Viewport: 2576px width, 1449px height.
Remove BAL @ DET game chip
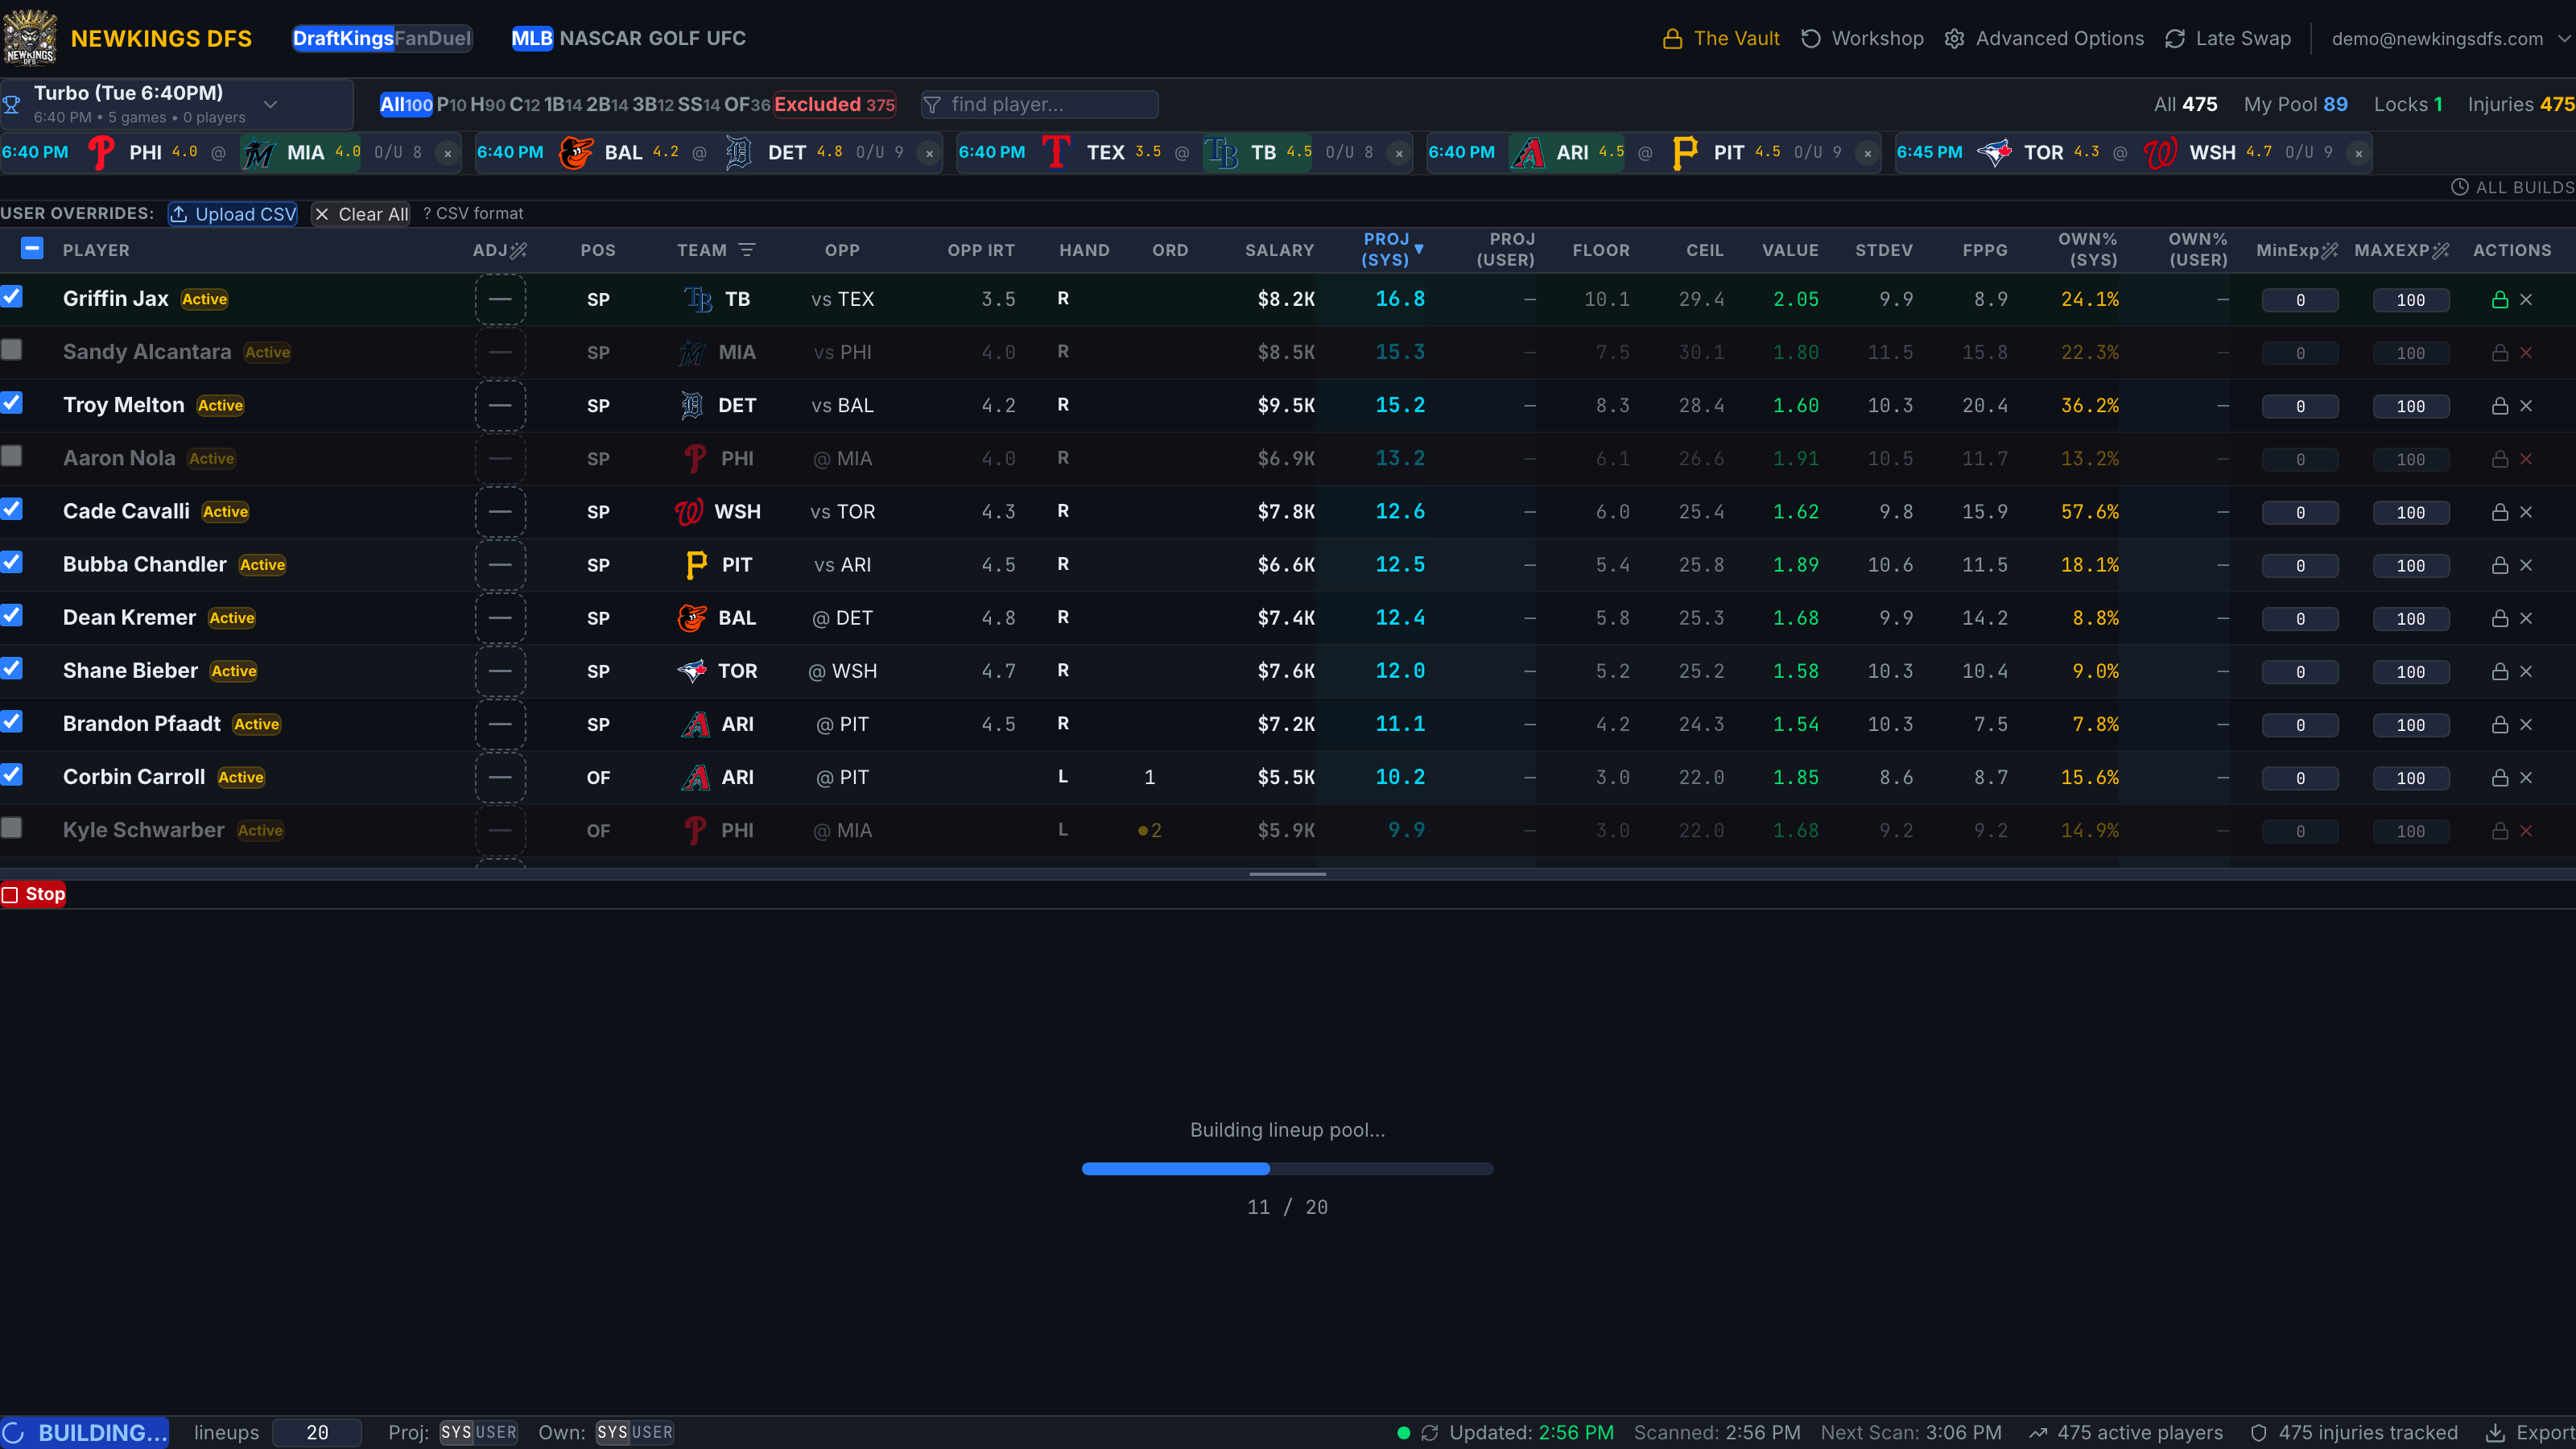(x=929, y=153)
